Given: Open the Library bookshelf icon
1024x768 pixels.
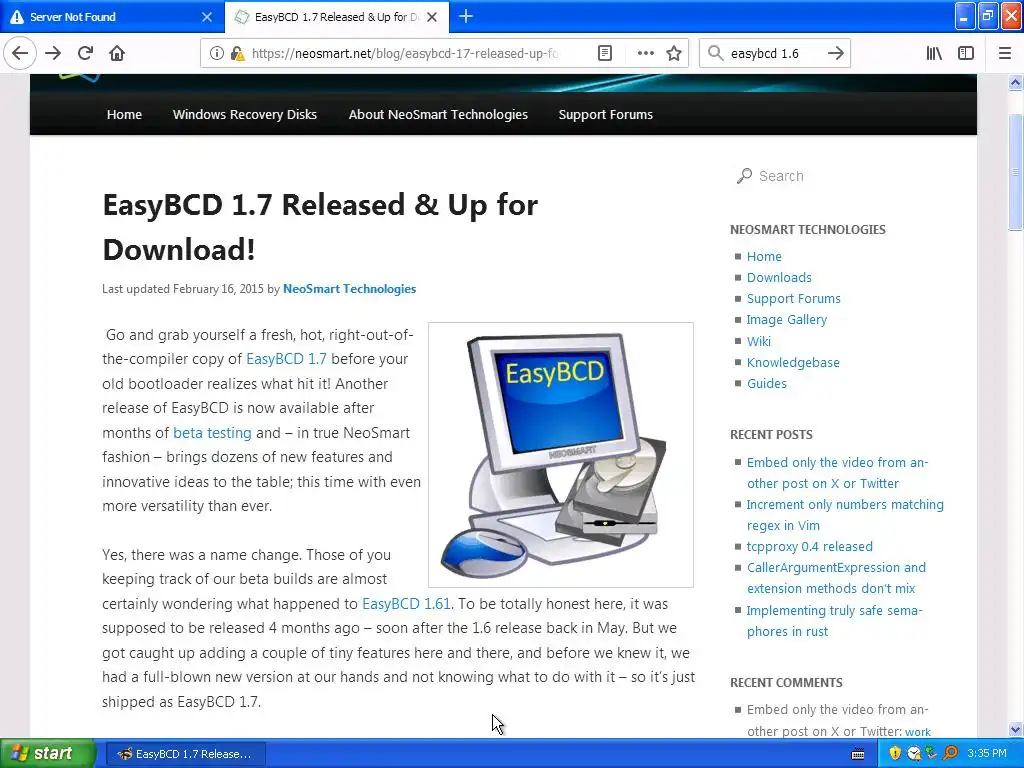Looking at the screenshot, I should pos(934,54).
